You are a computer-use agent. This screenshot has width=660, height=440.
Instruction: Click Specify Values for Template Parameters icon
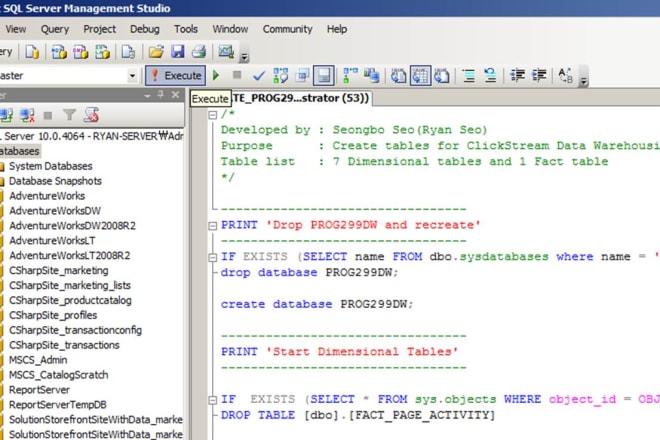(x=565, y=76)
